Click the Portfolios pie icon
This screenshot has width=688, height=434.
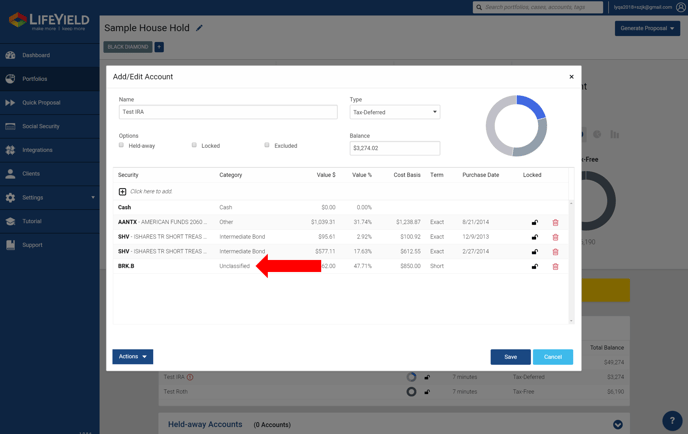[x=10, y=79]
